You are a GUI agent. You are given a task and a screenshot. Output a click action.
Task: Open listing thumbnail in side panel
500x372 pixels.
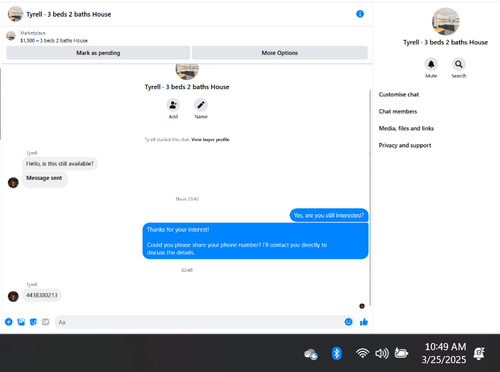pos(445,21)
